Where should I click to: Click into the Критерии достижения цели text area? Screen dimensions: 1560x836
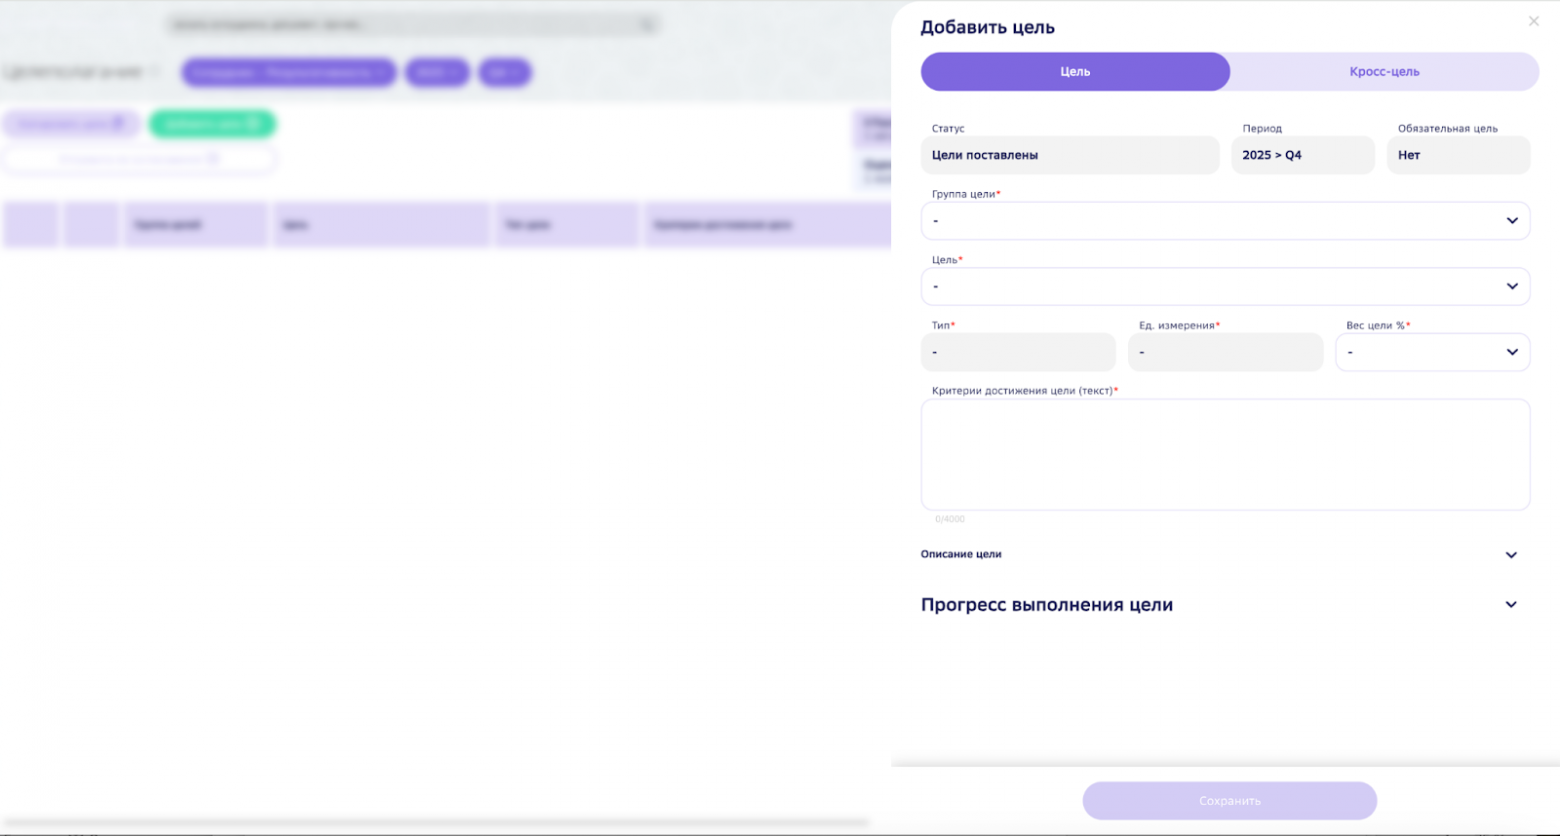(x=1225, y=455)
